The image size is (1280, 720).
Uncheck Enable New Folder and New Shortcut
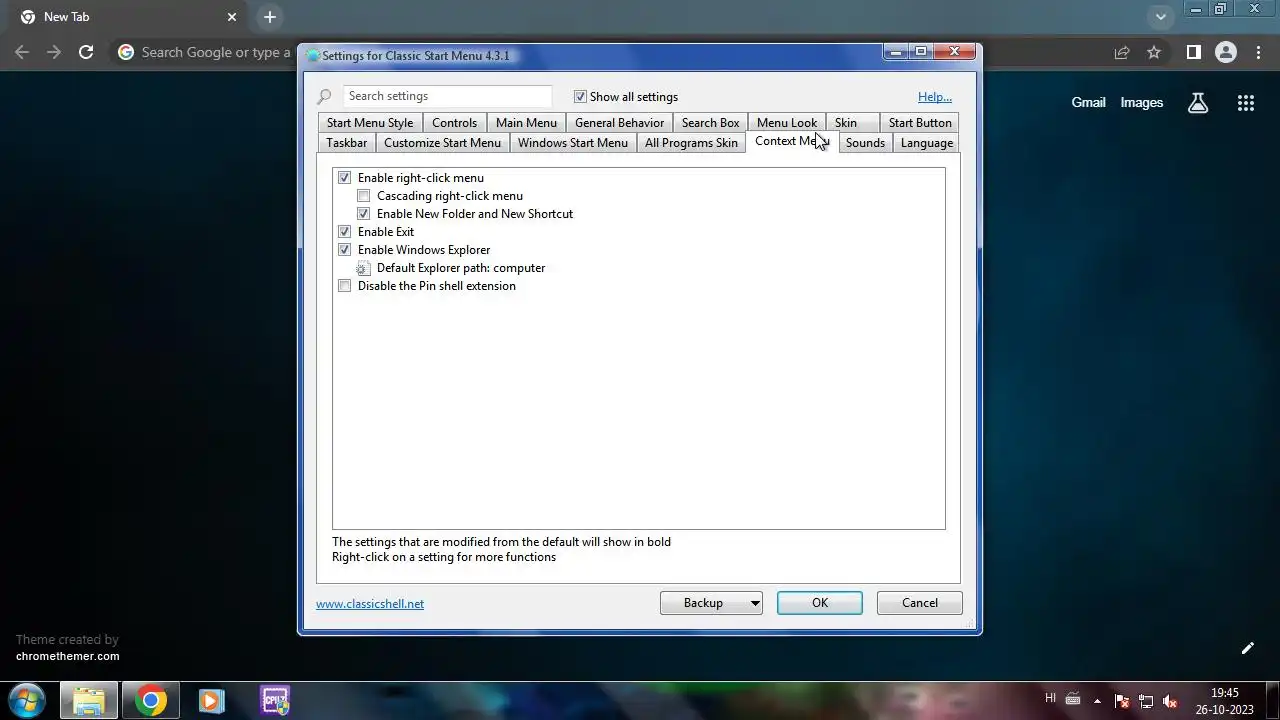tap(364, 214)
